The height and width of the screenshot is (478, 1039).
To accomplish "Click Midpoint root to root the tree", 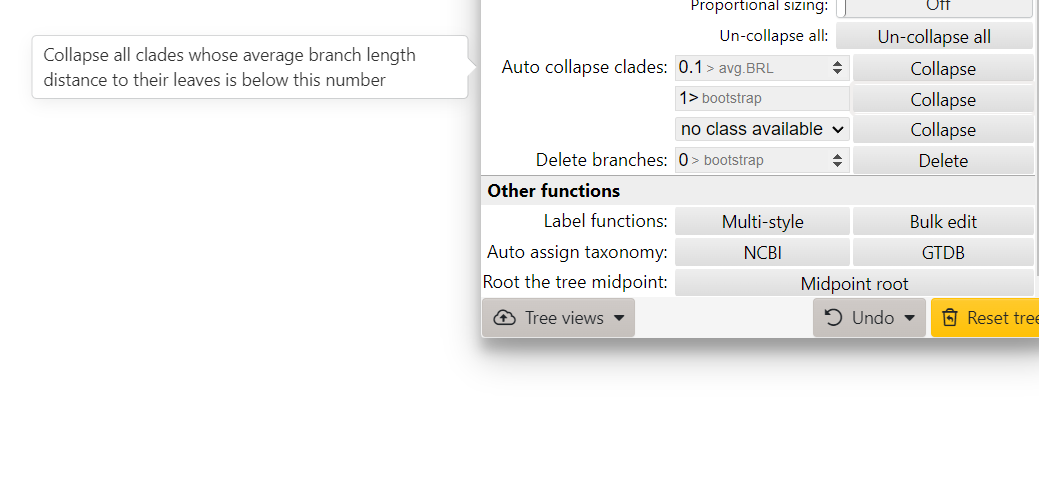I will coord(854,283).
